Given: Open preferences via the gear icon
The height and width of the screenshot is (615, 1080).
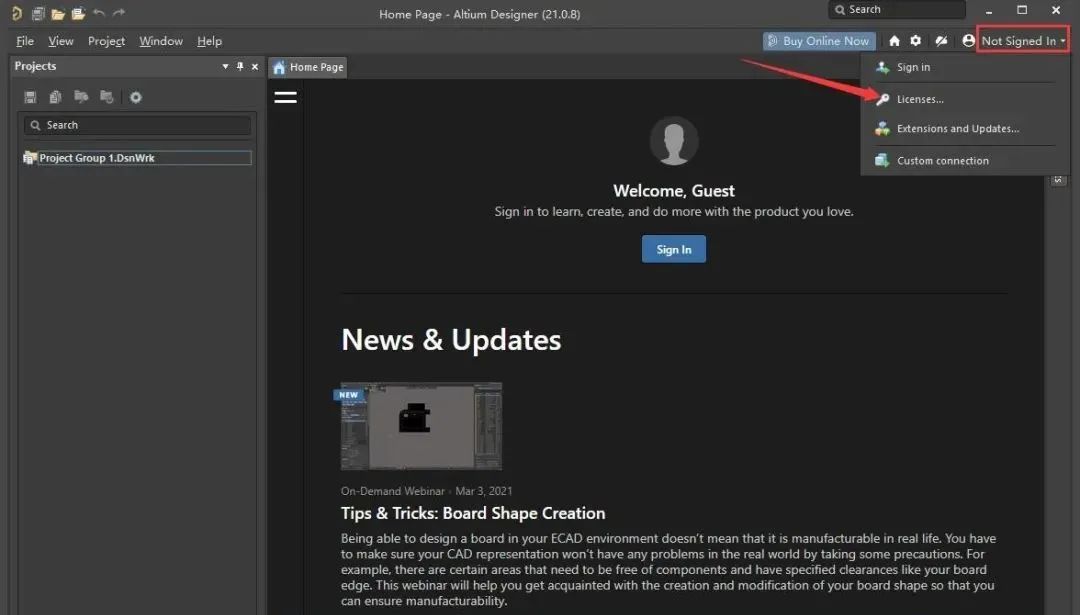Looking at the screenshot, I should coord(916,41).
